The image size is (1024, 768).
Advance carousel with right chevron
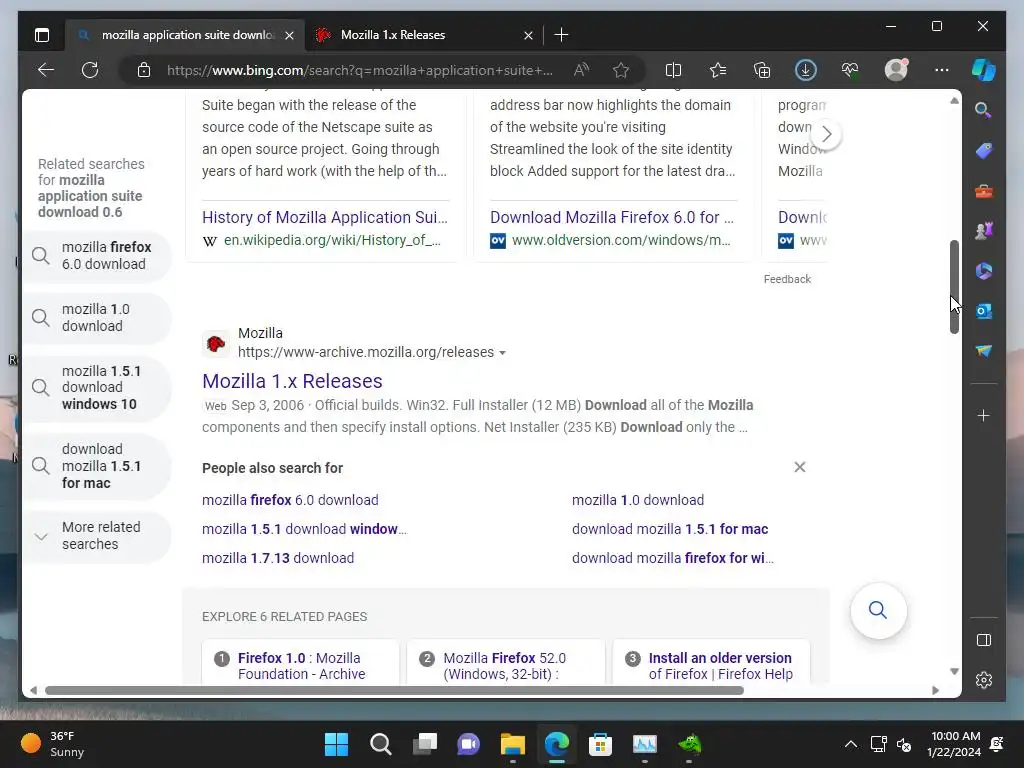point(826,134)
